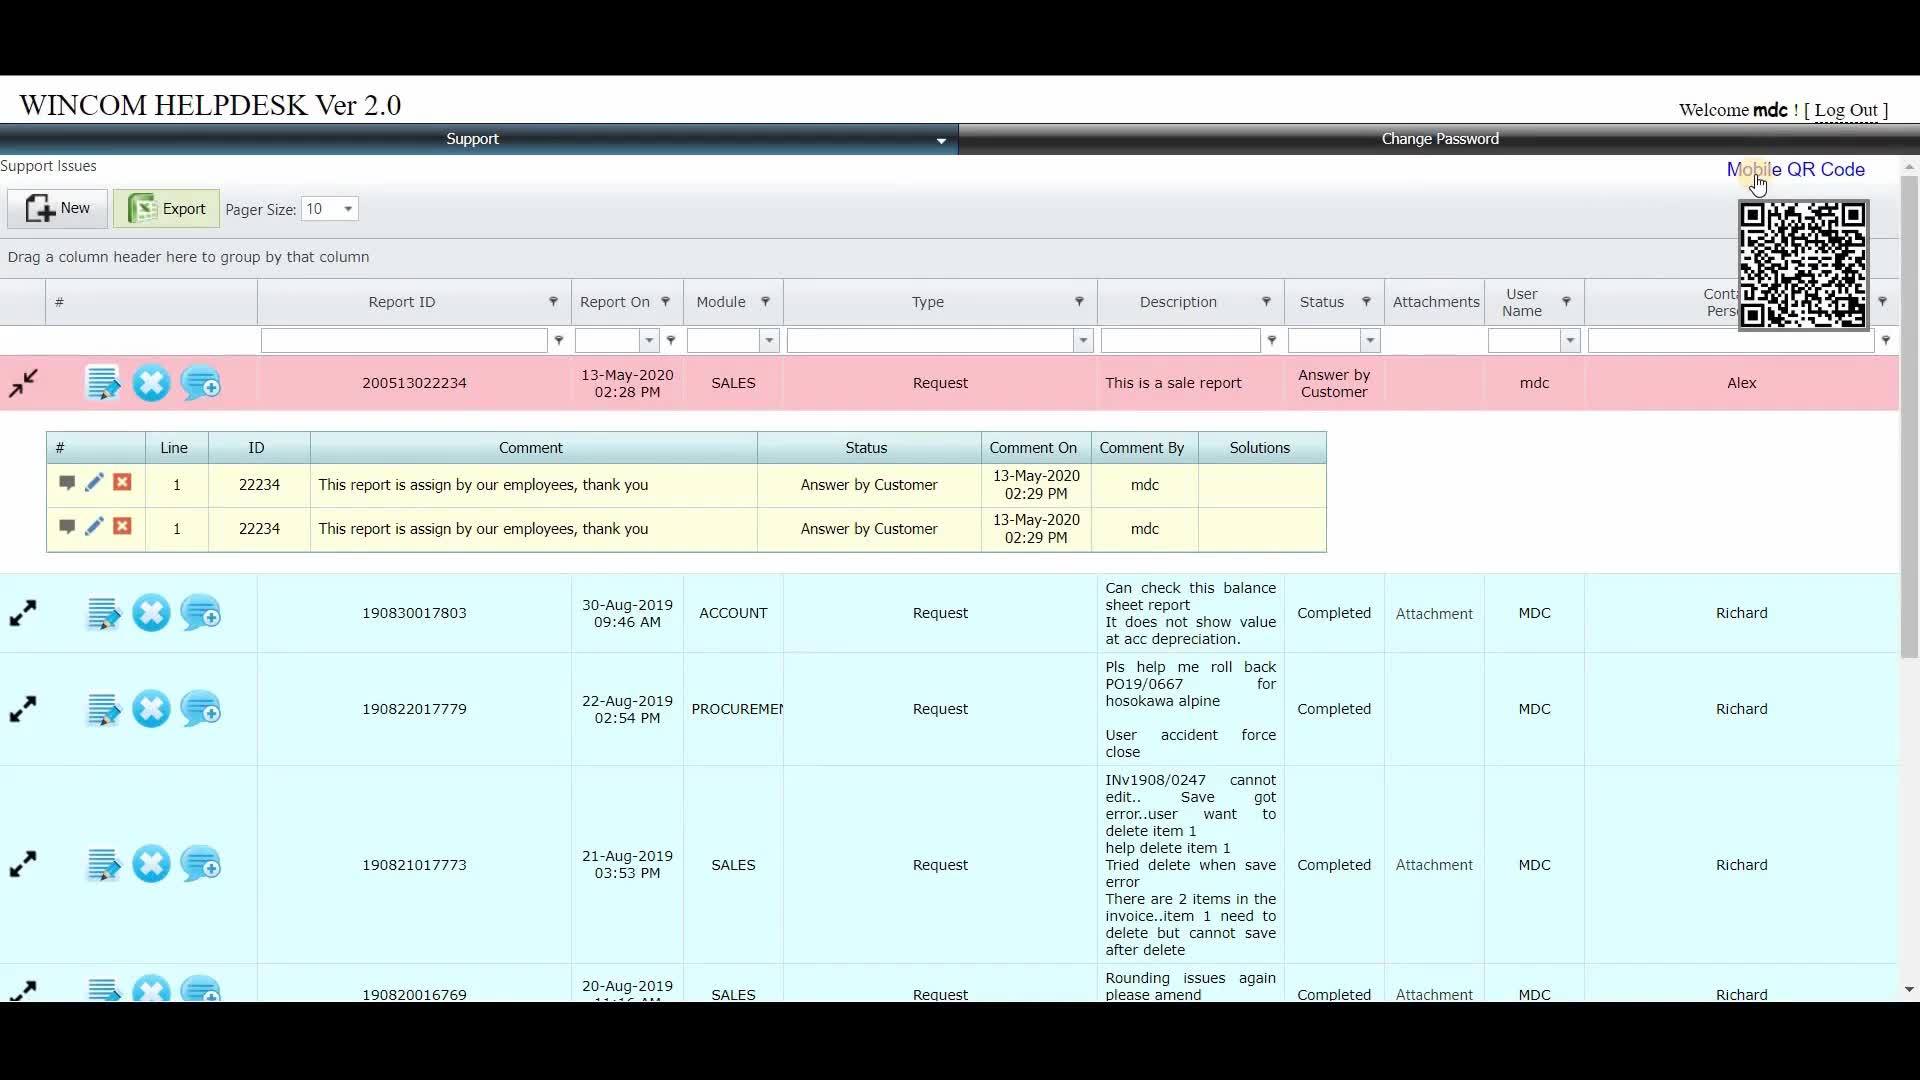This screenshot has height=1080, width=1920.
Task: Delete first comment with red X
Action: [x=122, y=483]
